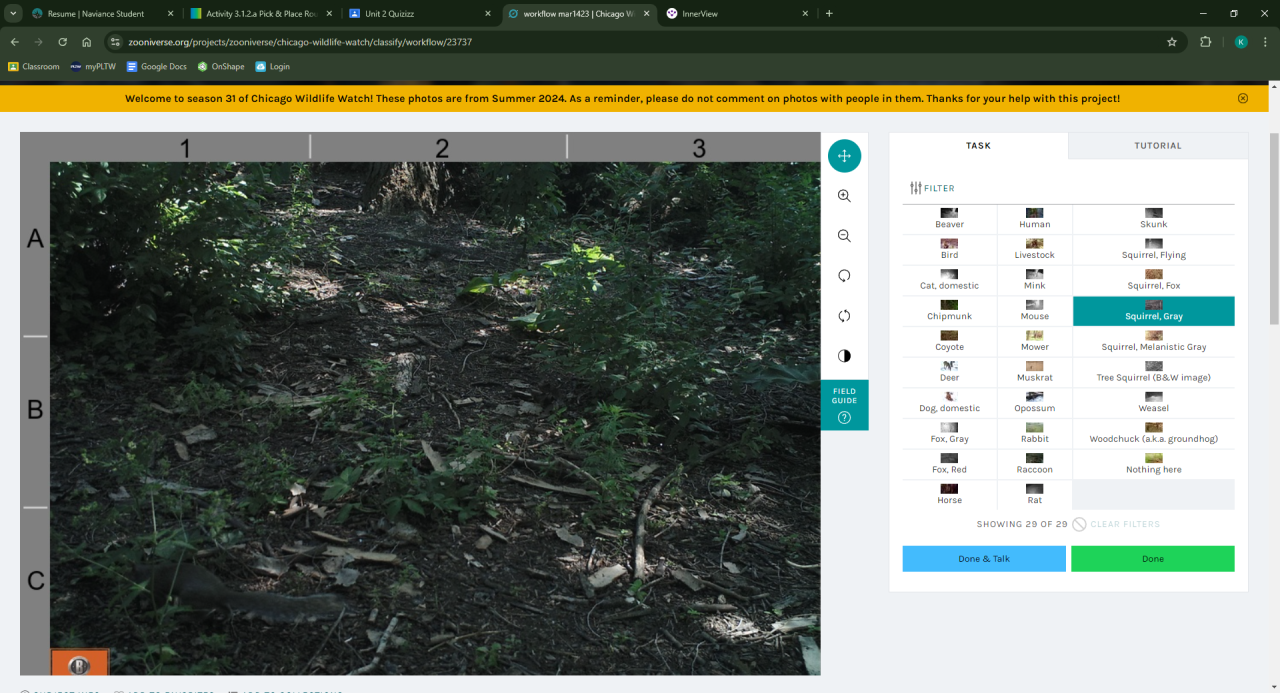
Task: Select Chipmunk in species grid
Action: click(949, 311)
